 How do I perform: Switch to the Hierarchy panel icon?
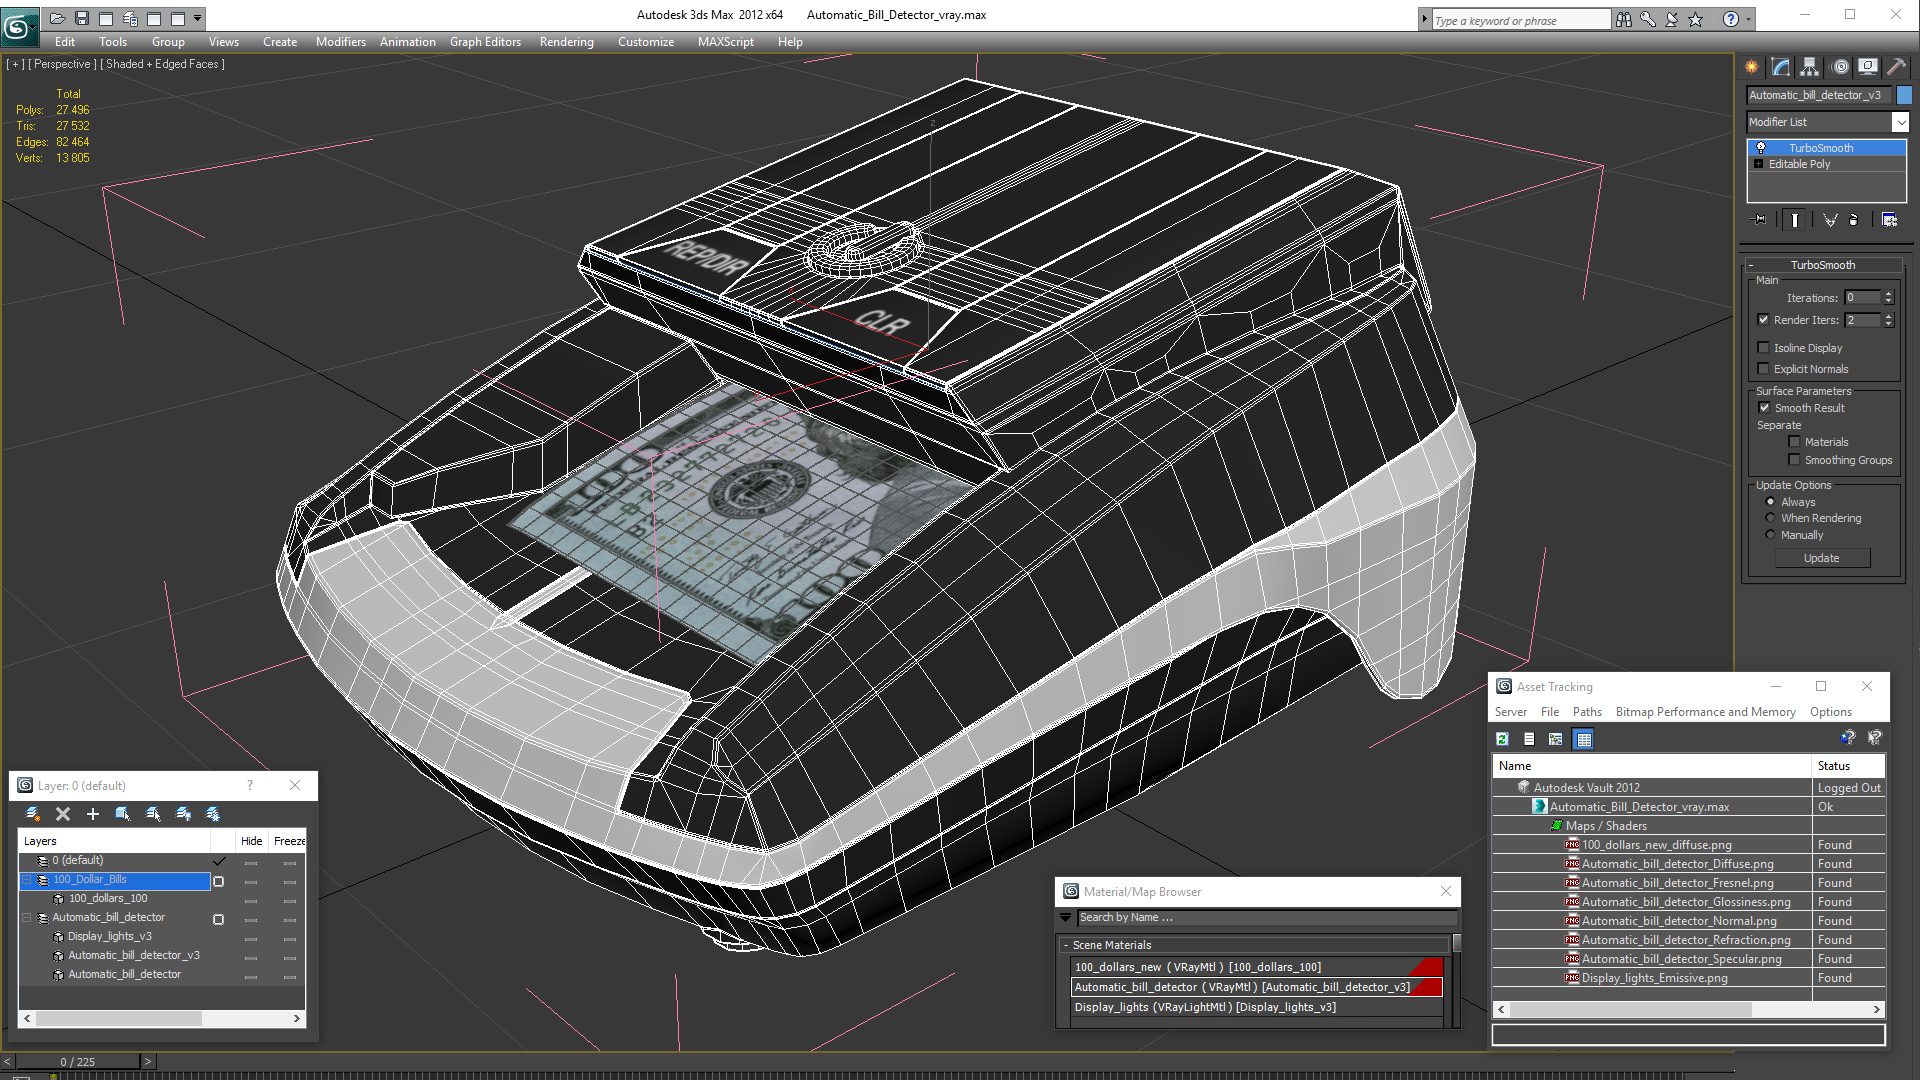click(x=1810, y=67)
